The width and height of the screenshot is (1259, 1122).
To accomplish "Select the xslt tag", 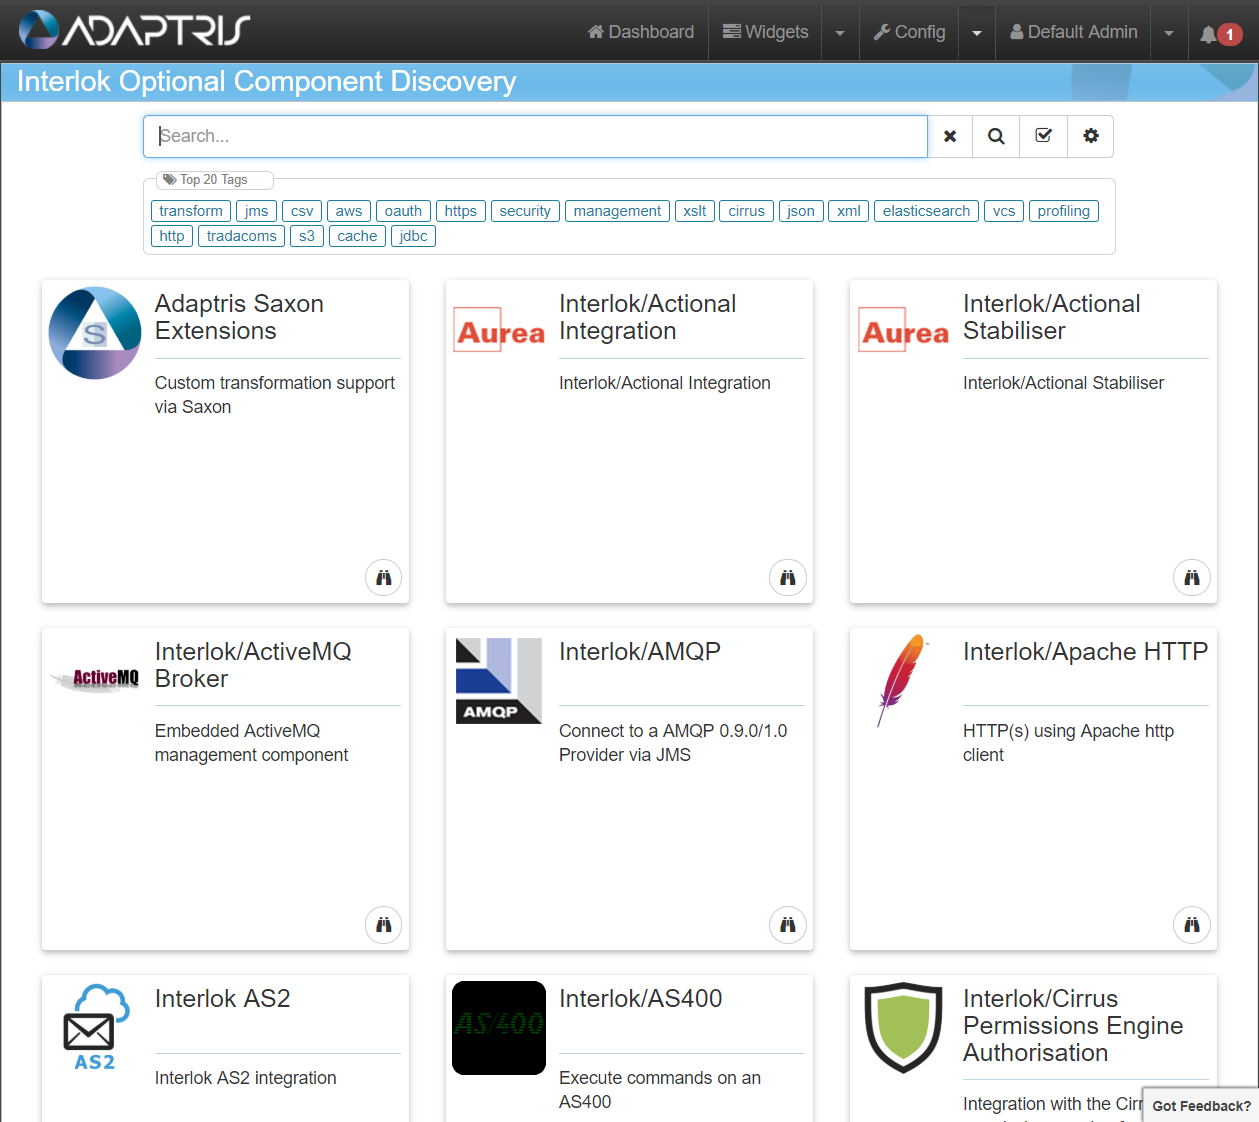I will [695, 211].
